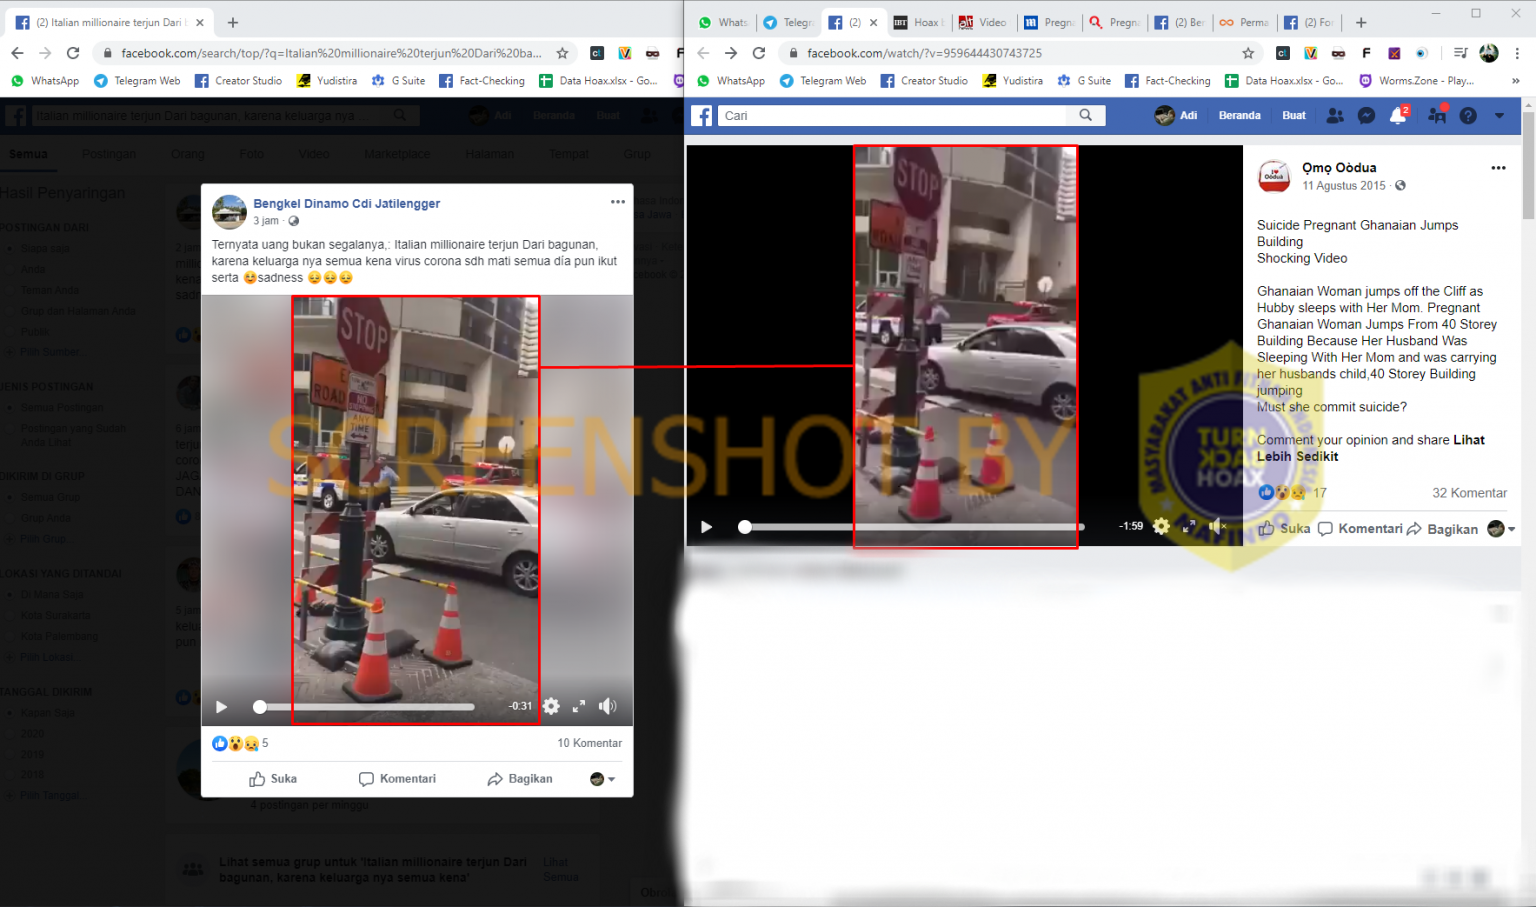Screen dimensions: 1536x907
Task: Open Messenger icon in Facebook bar
Action: coord(1366,116)
